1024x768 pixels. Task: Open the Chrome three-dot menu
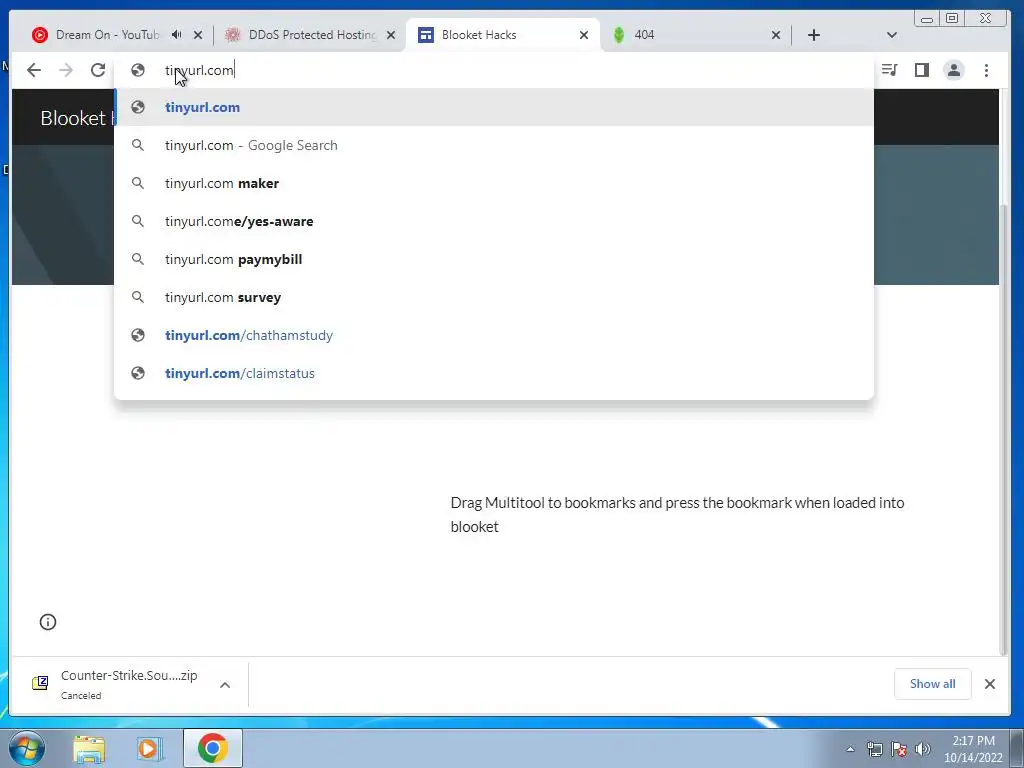click(986, 70)
